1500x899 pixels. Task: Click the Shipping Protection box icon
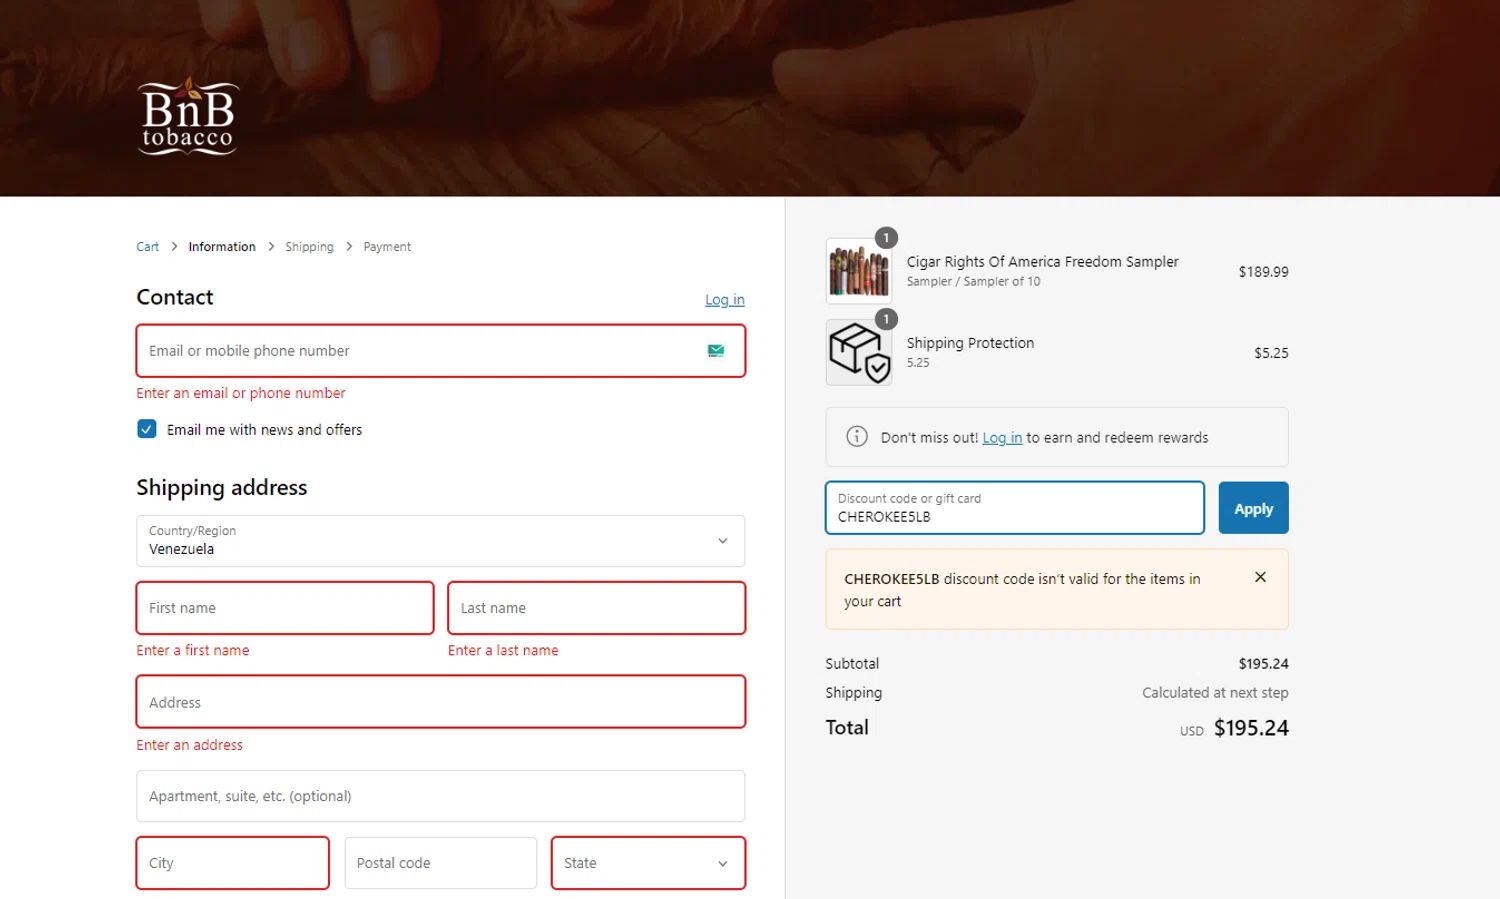point(859,352)
